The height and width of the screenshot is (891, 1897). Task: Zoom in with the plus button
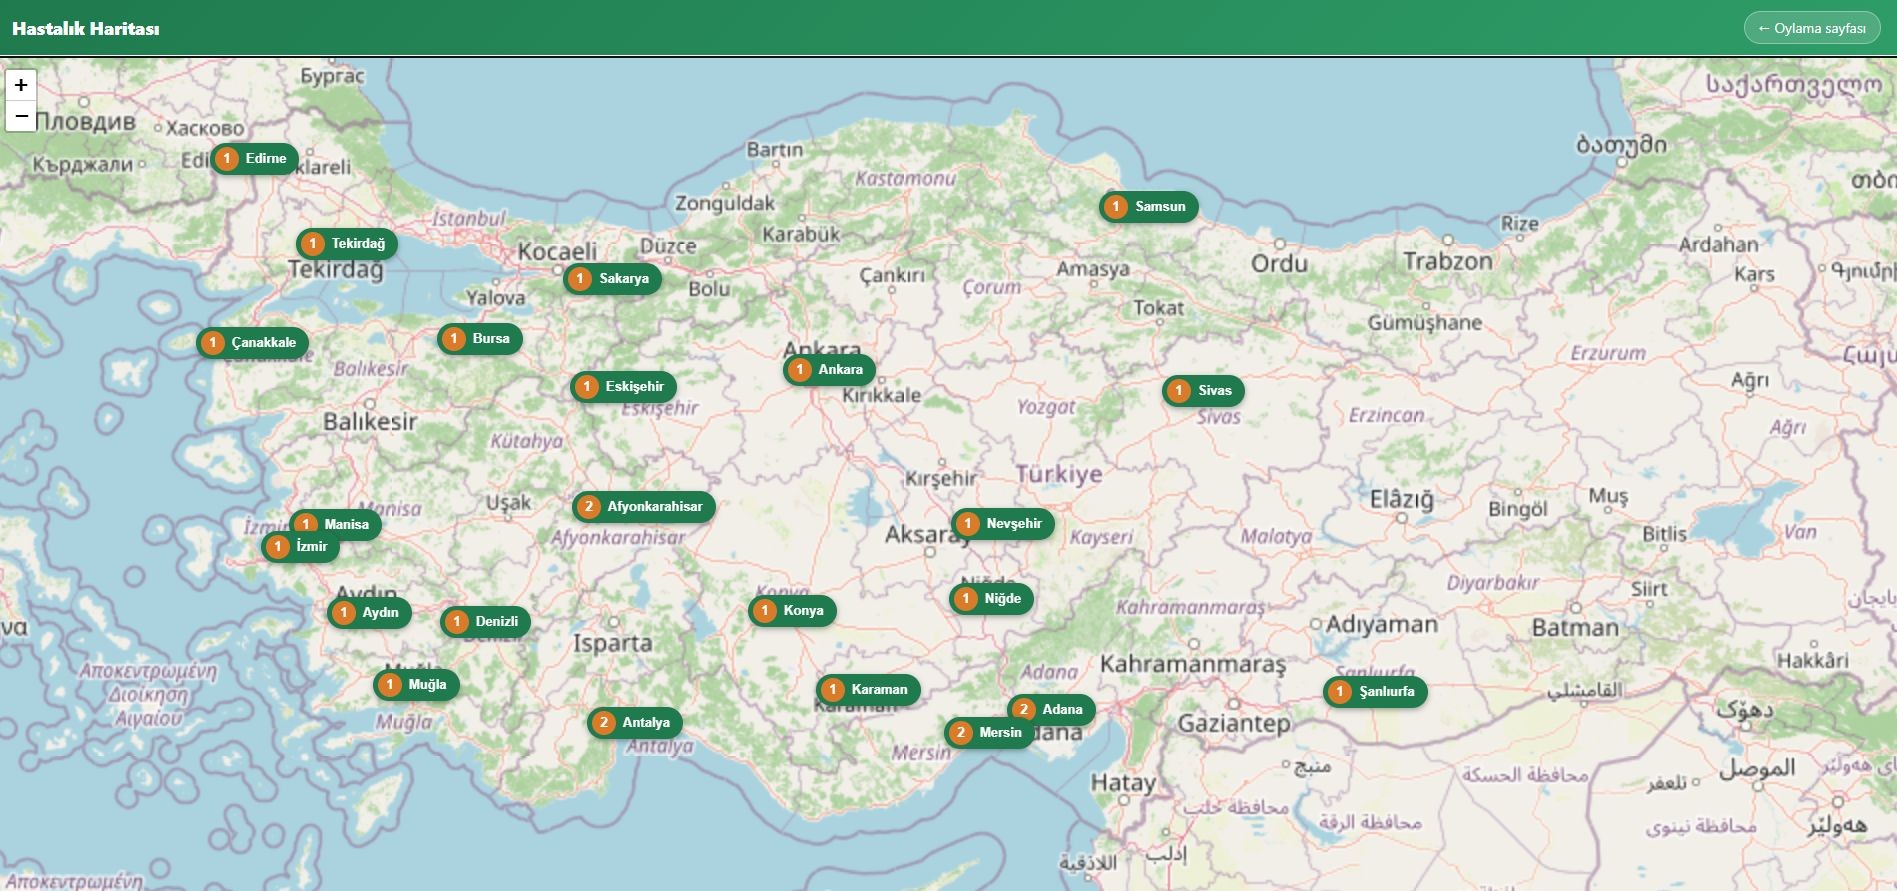click(21, 85)
